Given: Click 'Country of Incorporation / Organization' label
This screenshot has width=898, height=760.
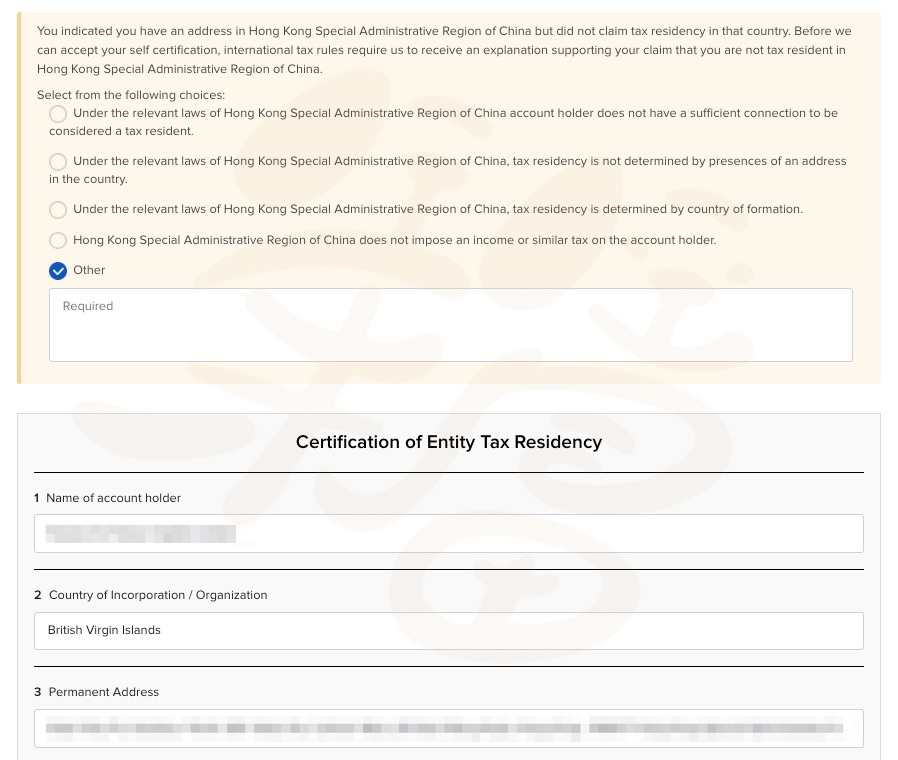Looking at the screenshot, I should pyautogui.click(x=158, y=595).
